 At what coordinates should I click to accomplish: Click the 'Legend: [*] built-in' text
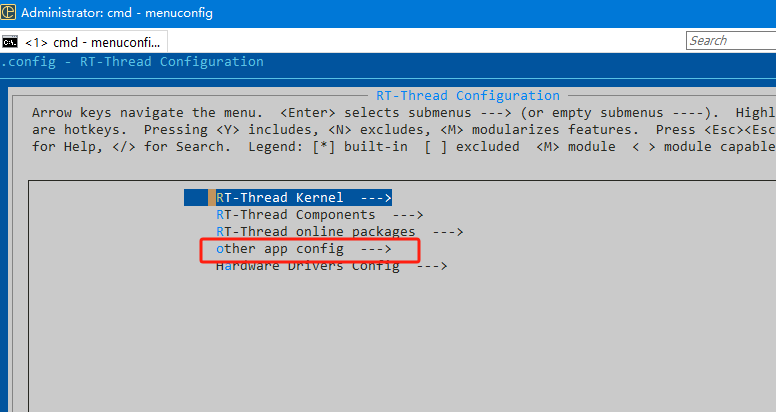coord(328,147)
